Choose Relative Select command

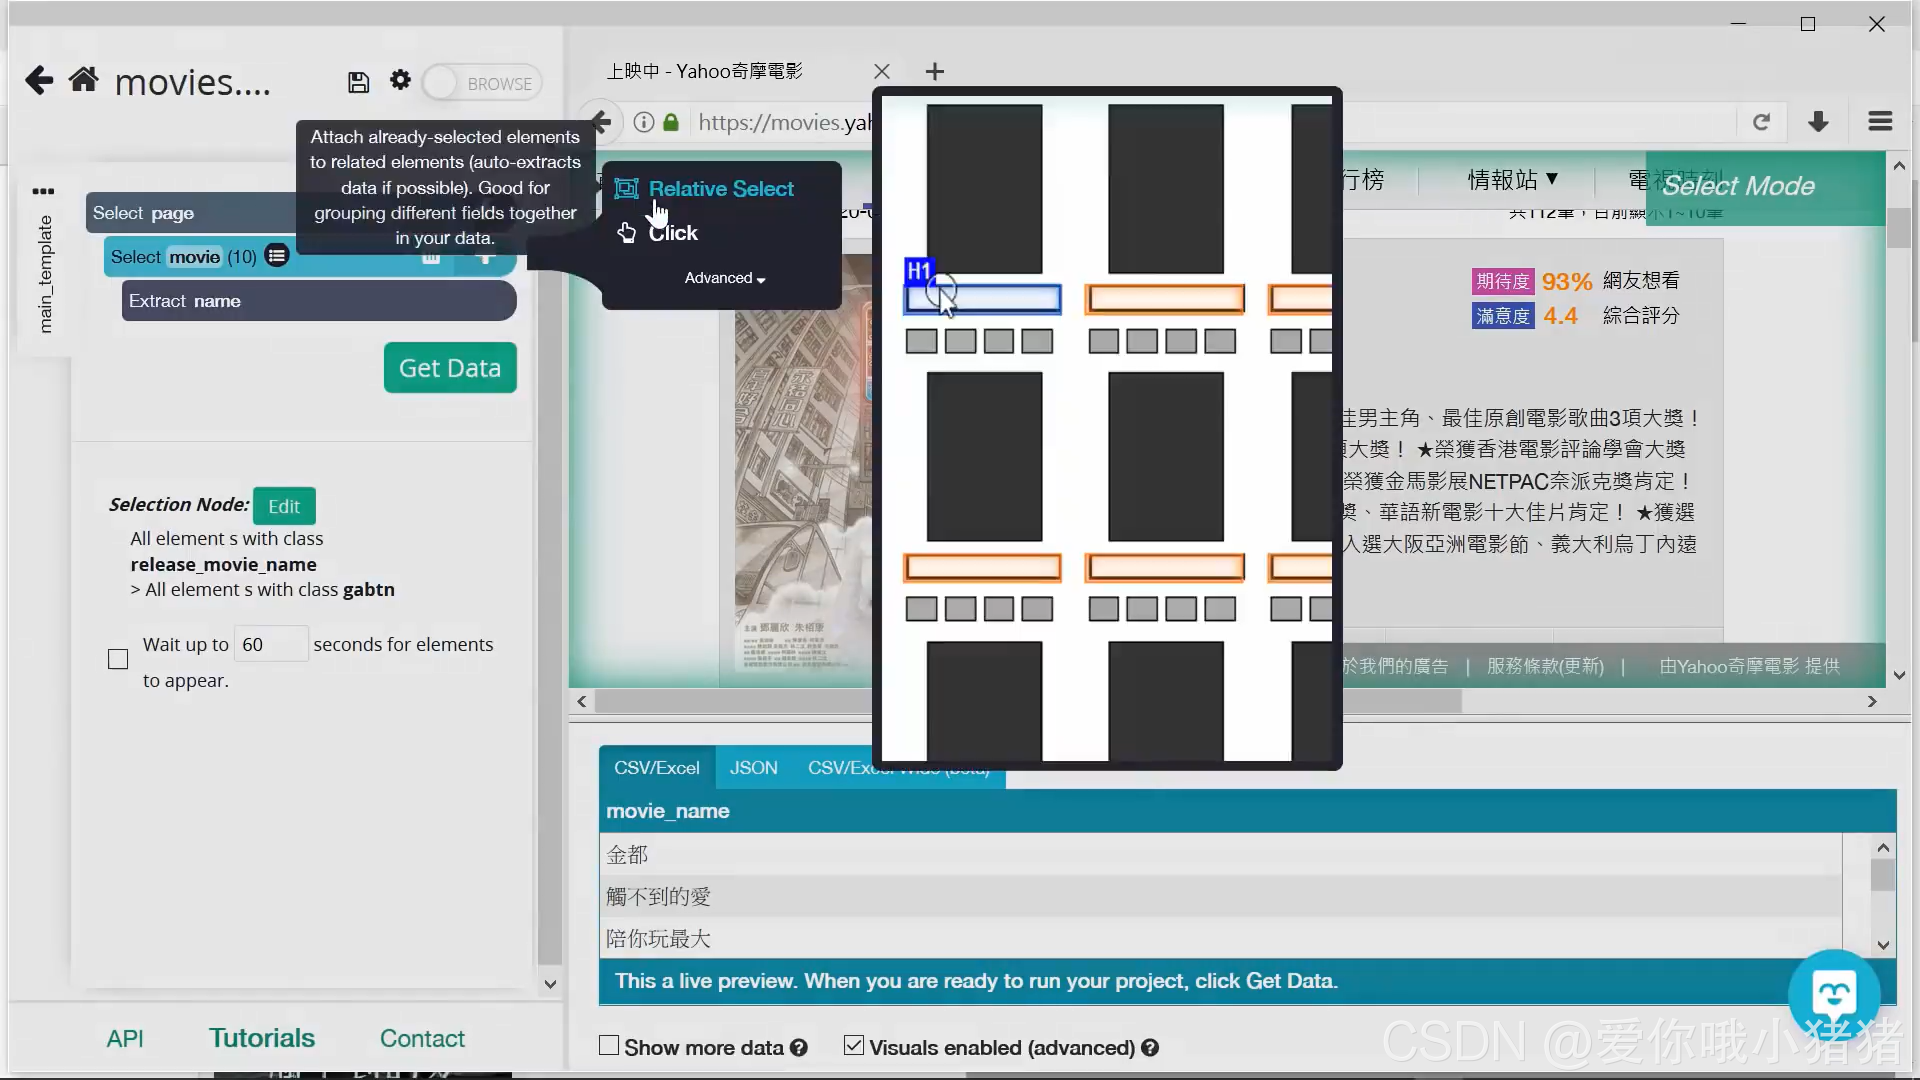point(720,189)
